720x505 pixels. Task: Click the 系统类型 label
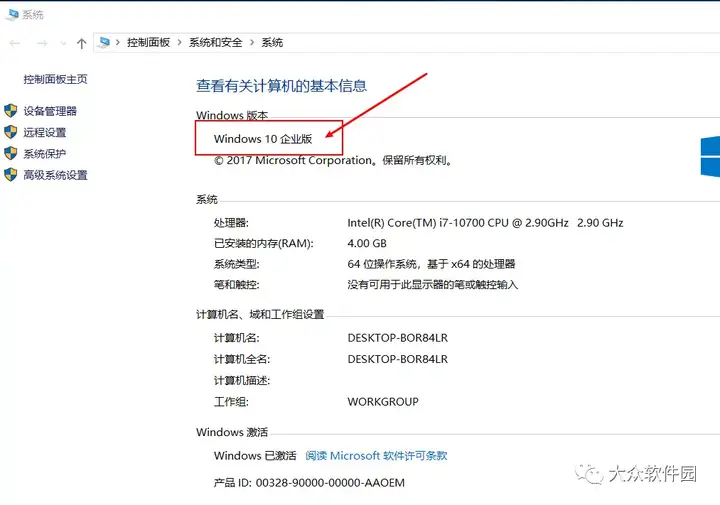click(x=236, y=264)
